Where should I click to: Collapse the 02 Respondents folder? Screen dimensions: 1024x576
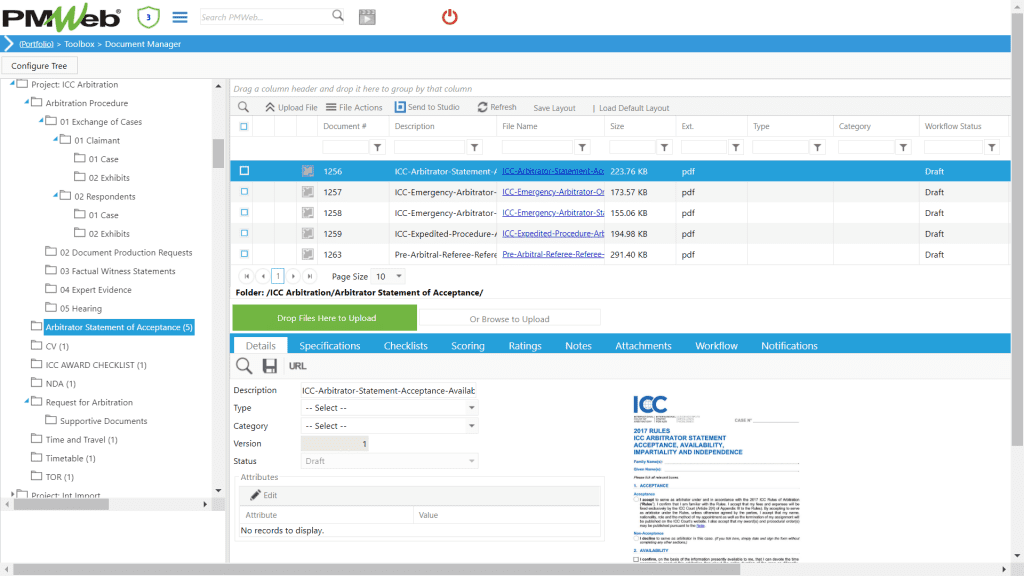coord(55,195)
